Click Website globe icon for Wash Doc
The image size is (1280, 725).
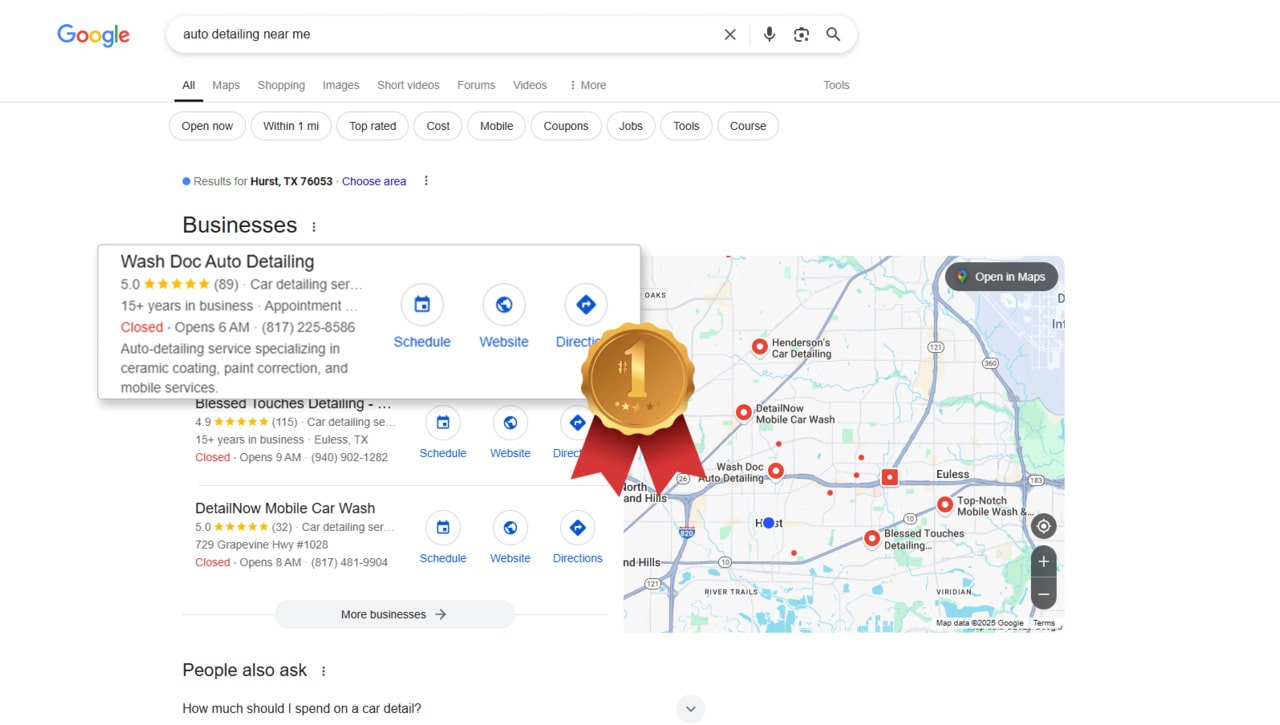pos(504,305)
